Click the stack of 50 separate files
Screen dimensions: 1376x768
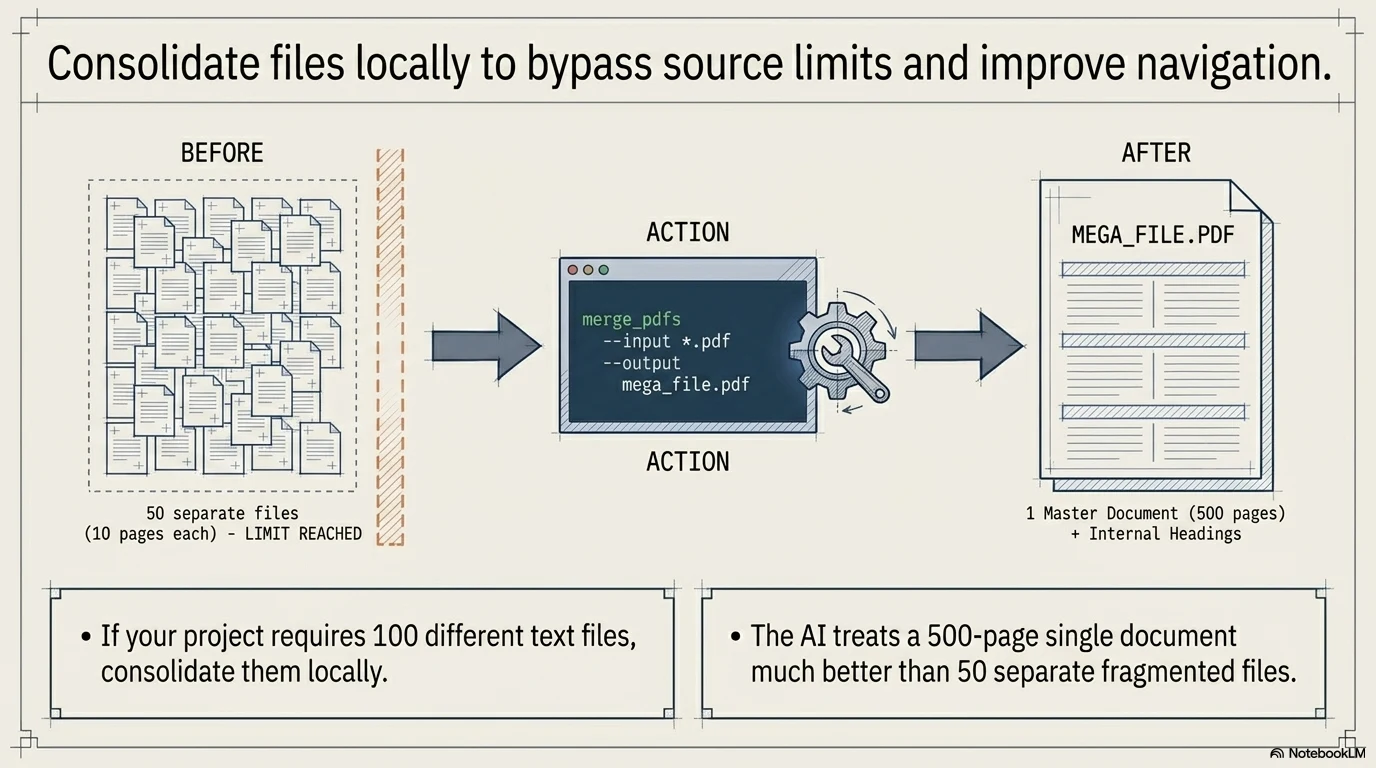coord(222,335)
